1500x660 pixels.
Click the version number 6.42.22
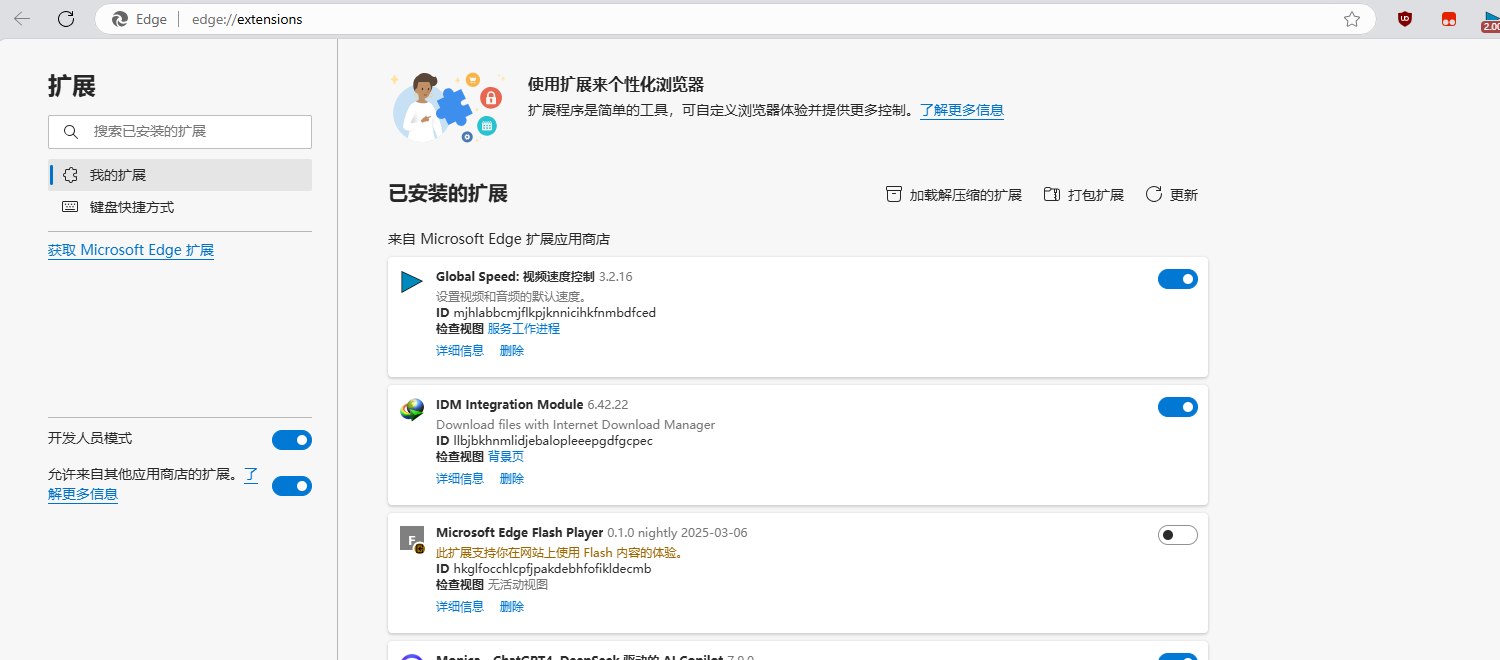pos(608,404)
